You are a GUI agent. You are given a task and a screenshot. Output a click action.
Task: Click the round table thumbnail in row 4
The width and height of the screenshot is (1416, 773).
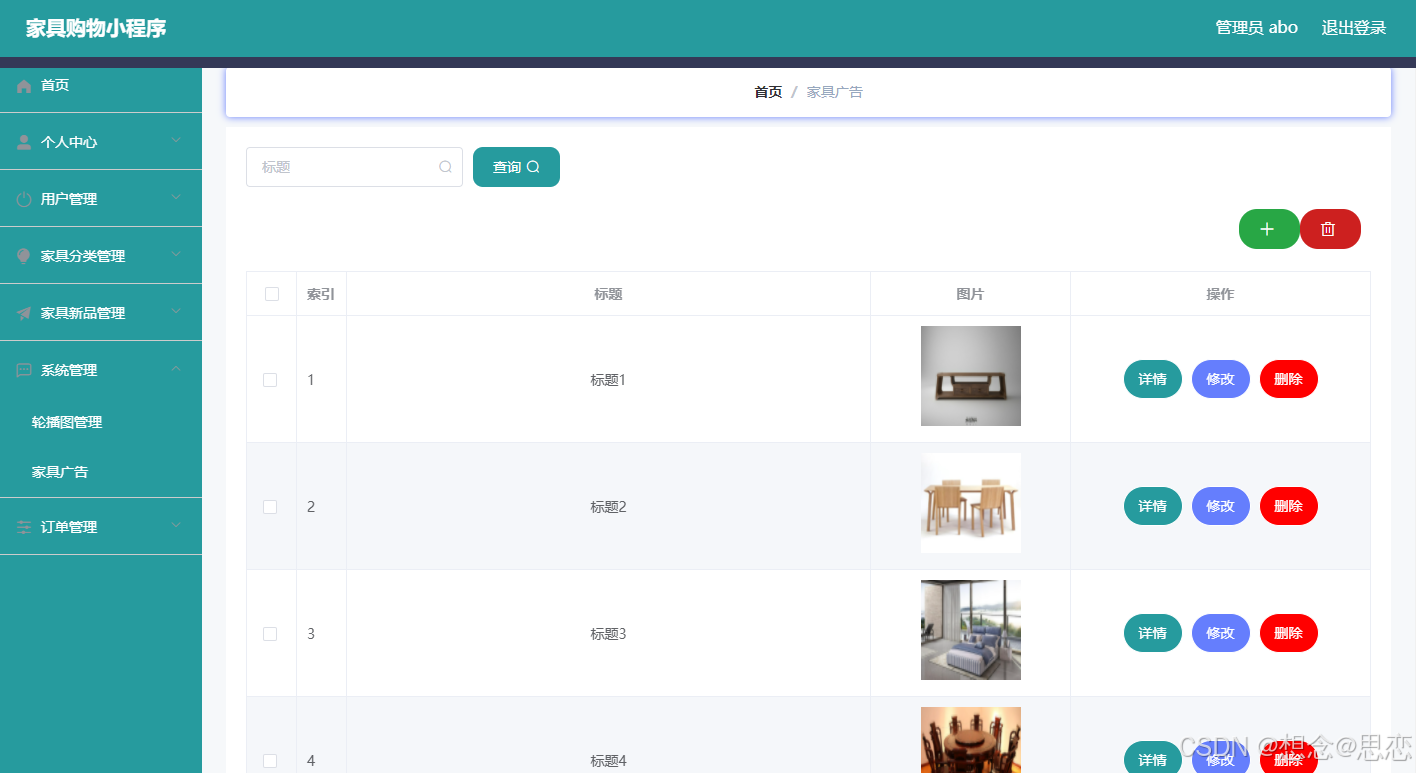pyautogui.click(x=971, y=740)
